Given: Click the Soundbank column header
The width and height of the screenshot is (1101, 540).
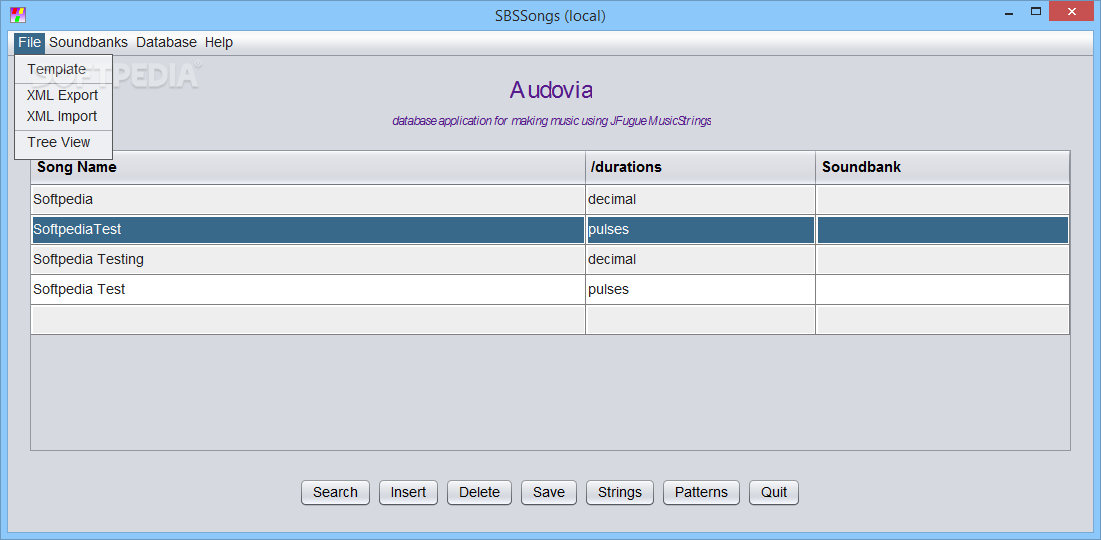Looking at the screenshot, I should click(x=942, y=167).
